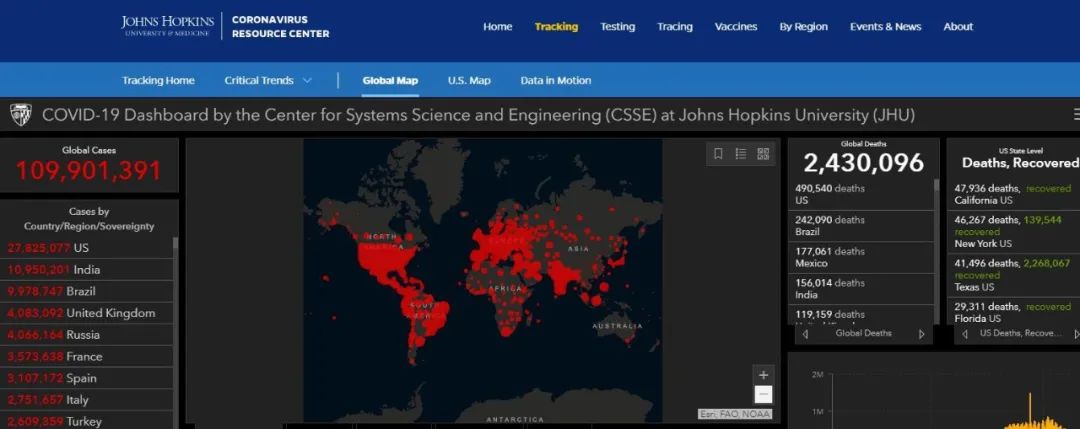Select 156,014 deaths India row

click(x=860, y=289)
